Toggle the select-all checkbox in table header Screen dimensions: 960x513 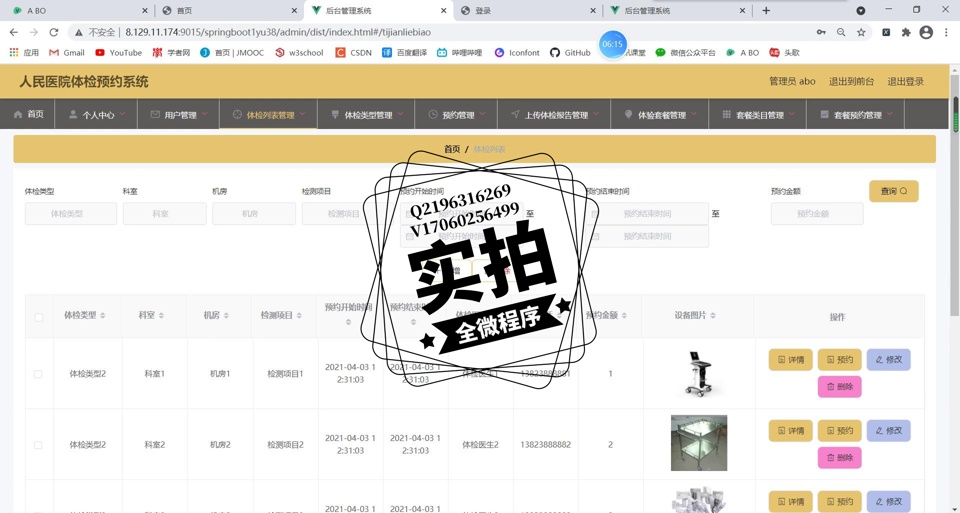(39, 317)
